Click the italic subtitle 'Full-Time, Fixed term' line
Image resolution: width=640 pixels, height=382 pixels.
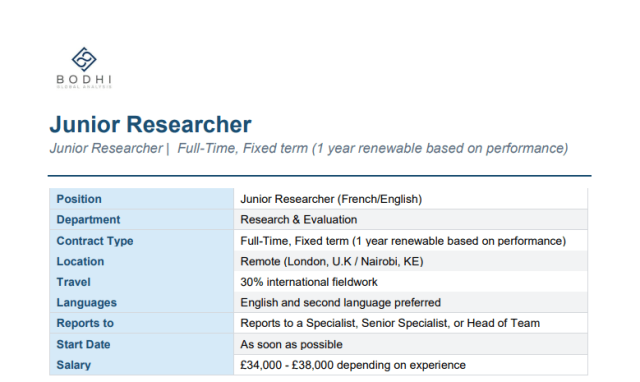(x=309, y=148)
